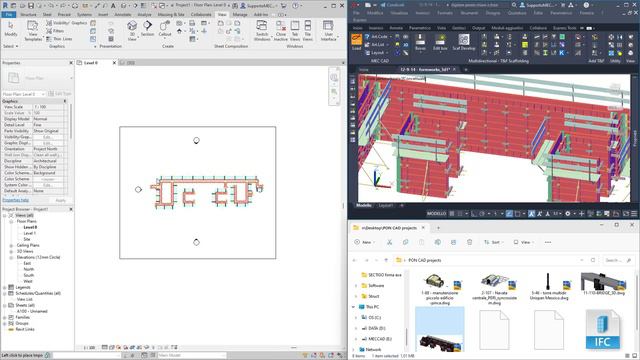Image resolution: width=640 pixels, height=360 pixels.
Task: Open the CAD status bar customization menu
Action: click(634, 213)
